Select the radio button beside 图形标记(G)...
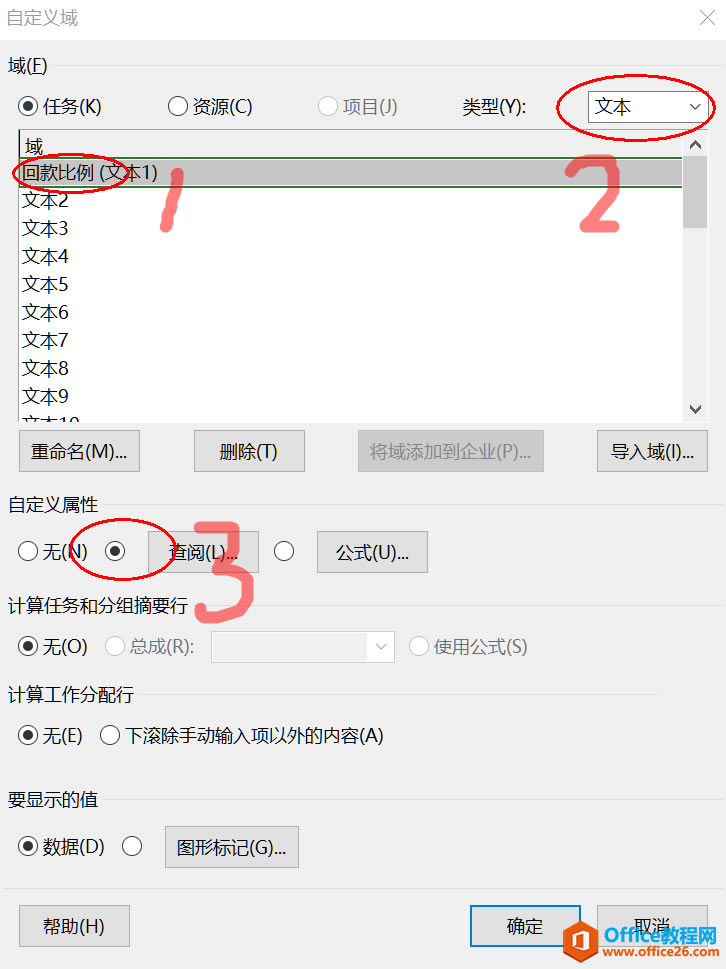Viewport: 726px width, 969px height. [x=132, y=846]
